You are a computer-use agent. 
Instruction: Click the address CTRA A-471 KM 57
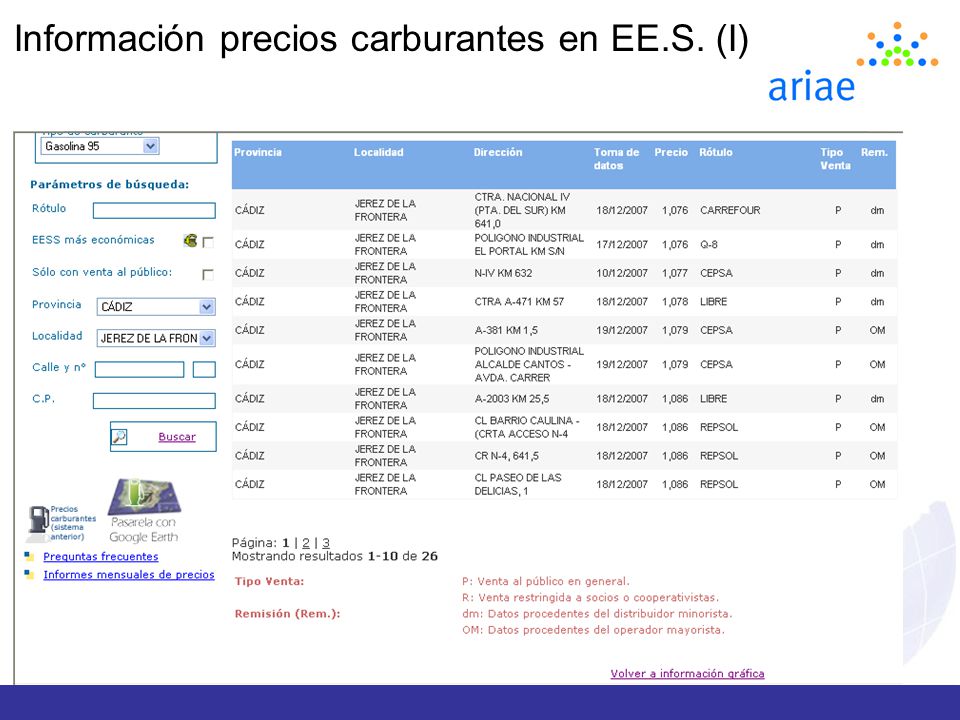pos(519,301)
